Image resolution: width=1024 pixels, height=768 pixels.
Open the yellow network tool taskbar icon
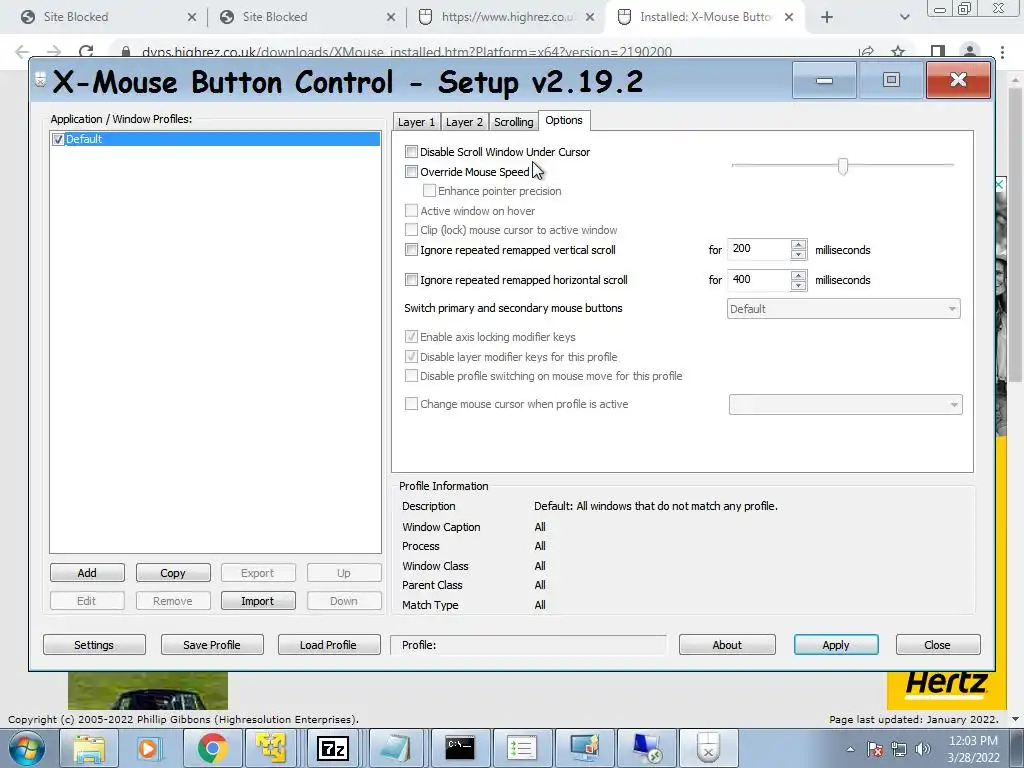pos(272,748)
